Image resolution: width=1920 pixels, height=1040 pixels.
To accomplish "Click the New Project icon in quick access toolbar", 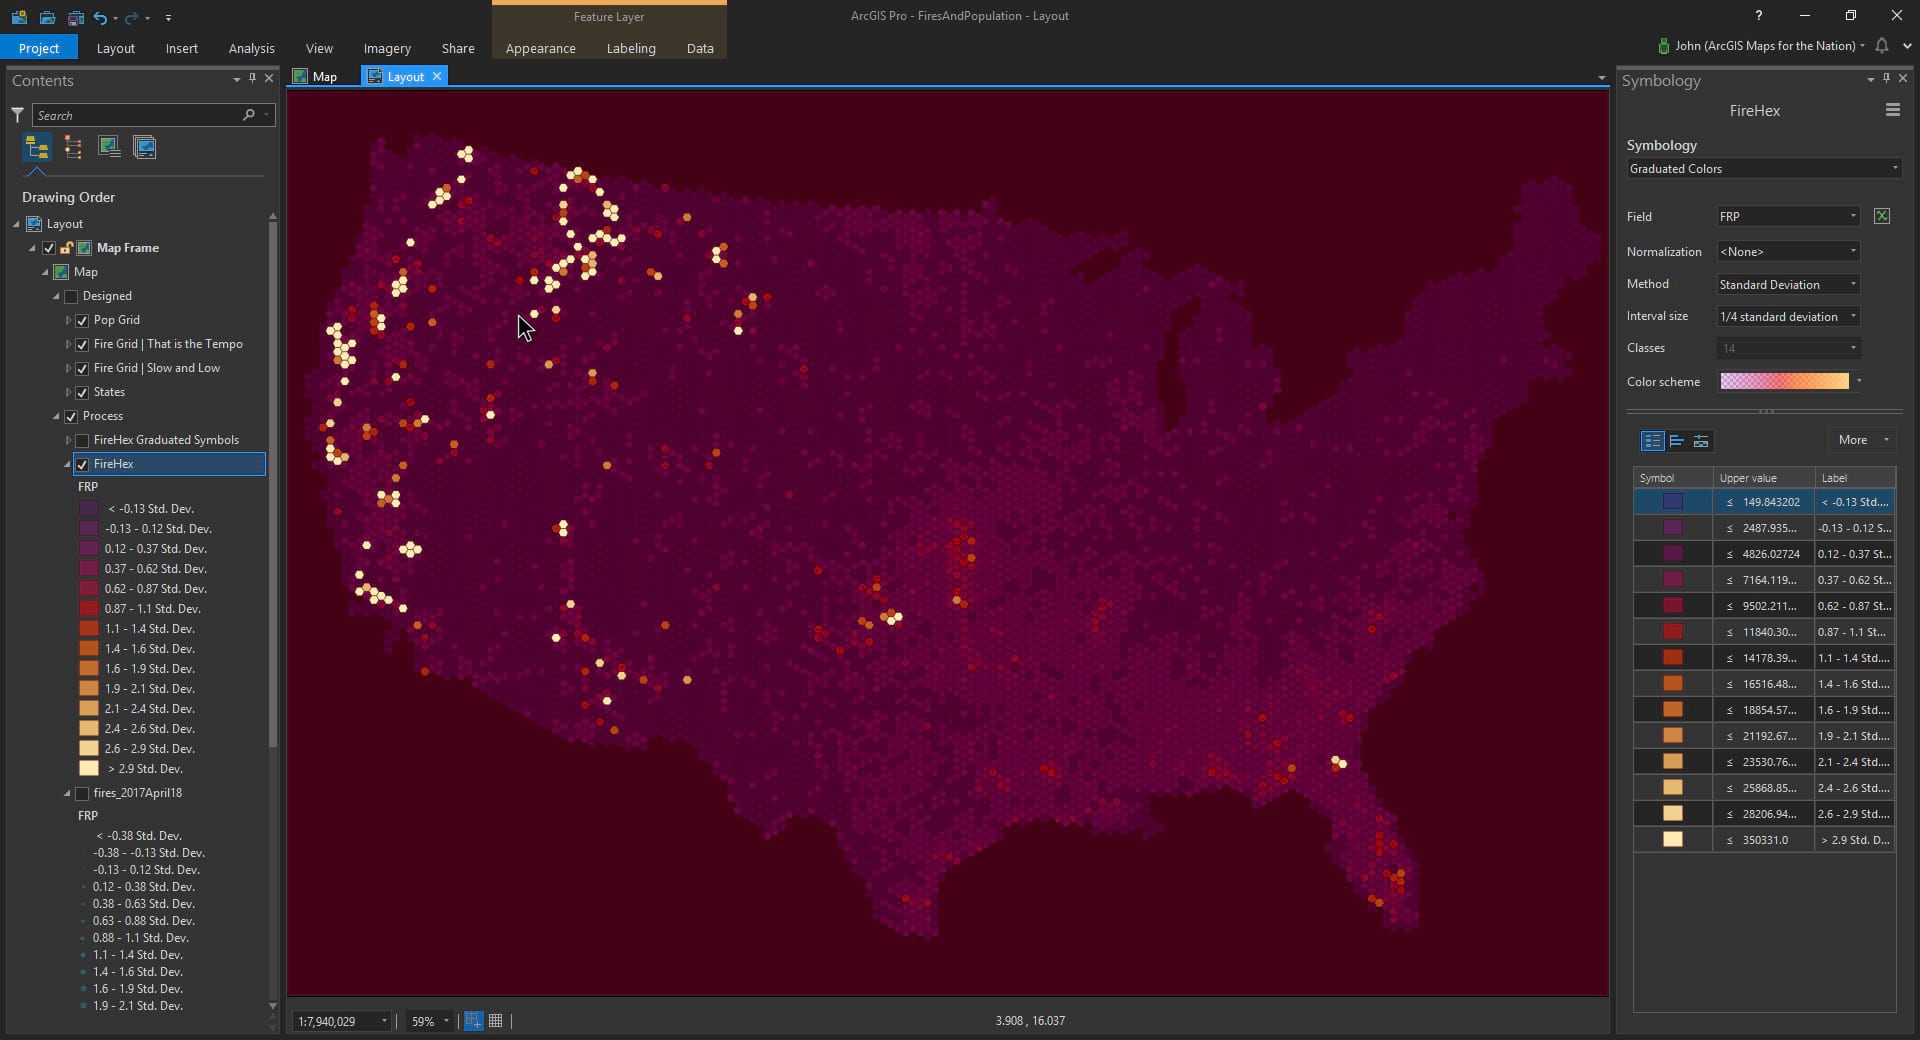I will [x=20, y=17].
